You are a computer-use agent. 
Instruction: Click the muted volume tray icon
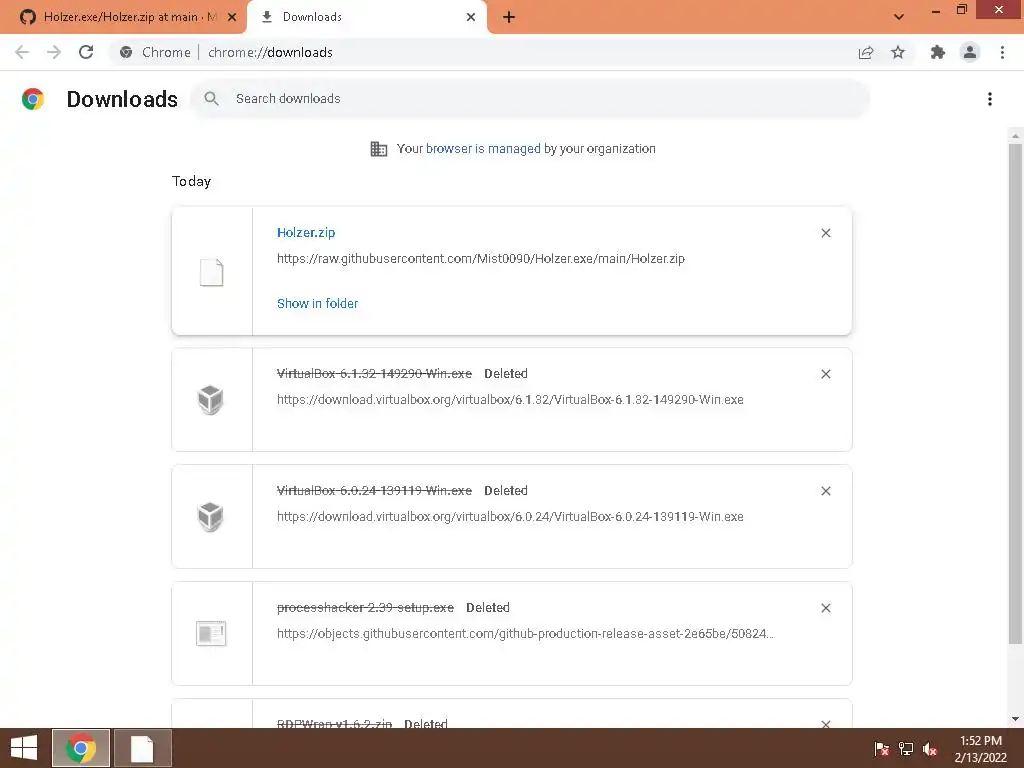(930, 748)
